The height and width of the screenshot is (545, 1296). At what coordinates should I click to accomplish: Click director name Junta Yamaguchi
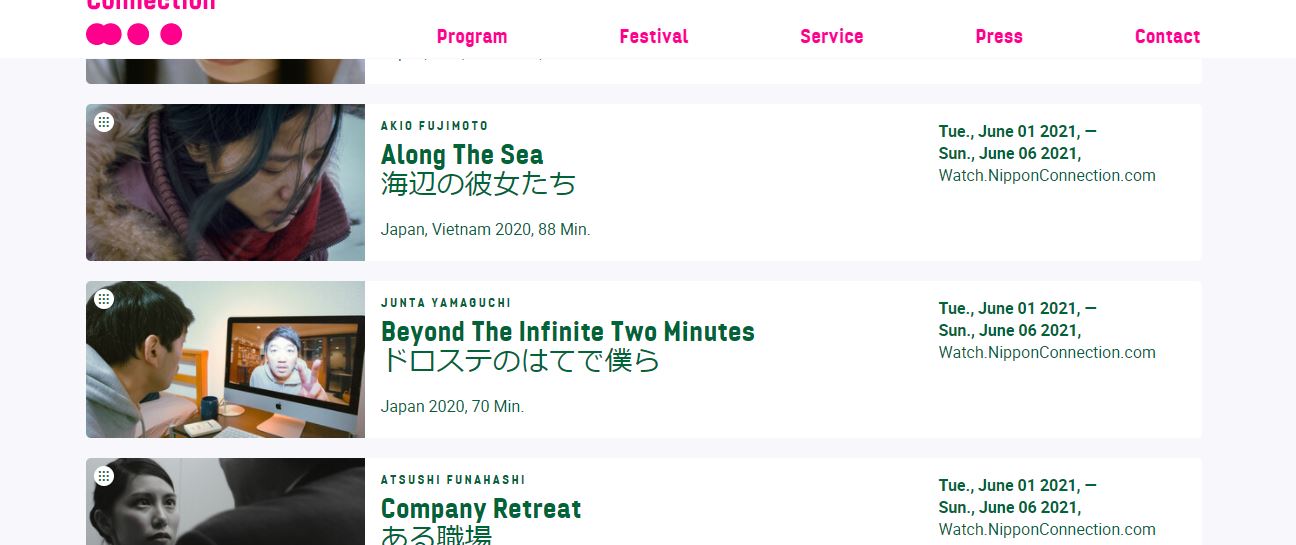point(446,303)
